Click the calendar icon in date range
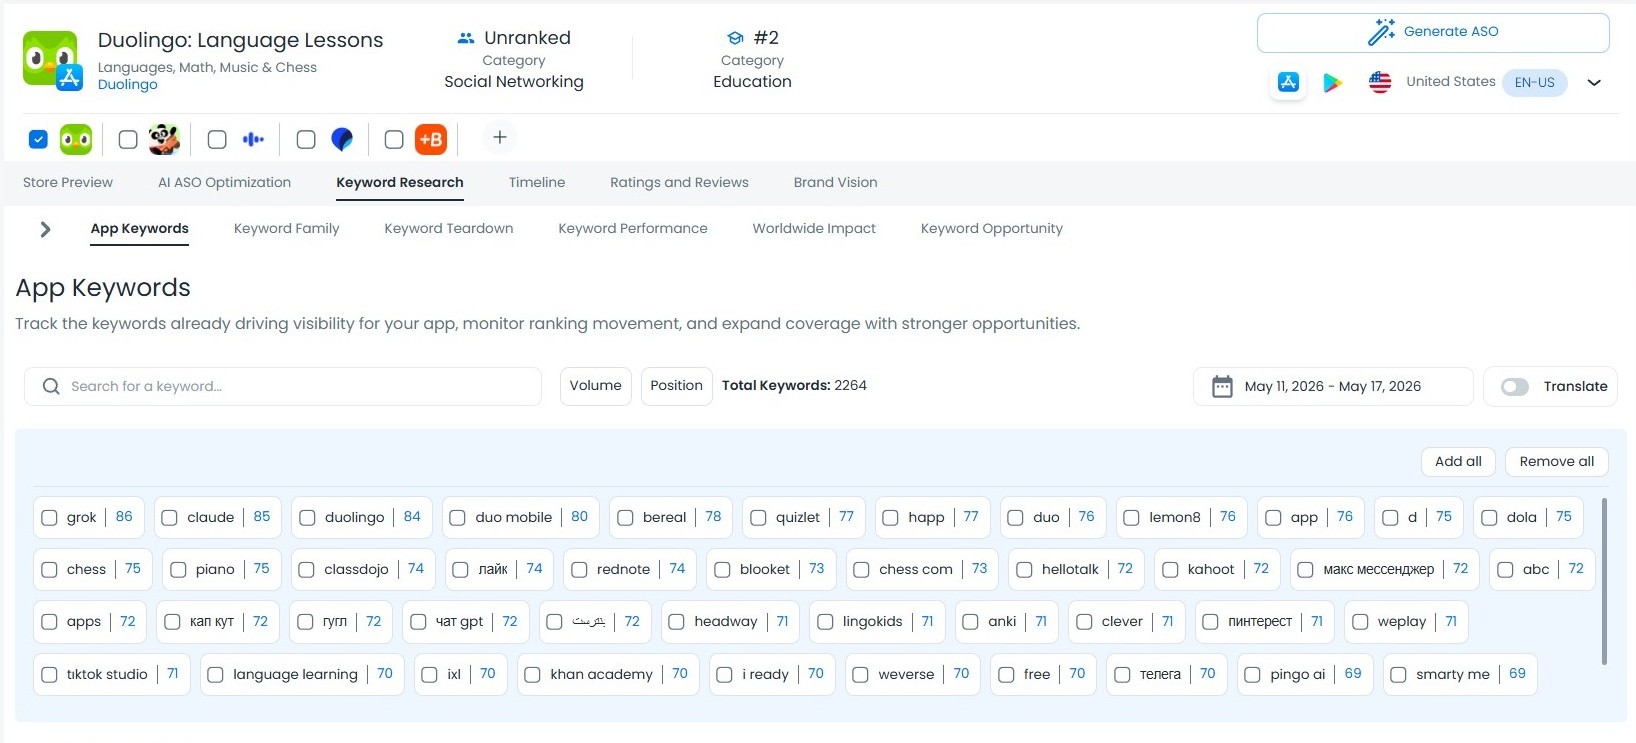 click(x=1222, y=386)
